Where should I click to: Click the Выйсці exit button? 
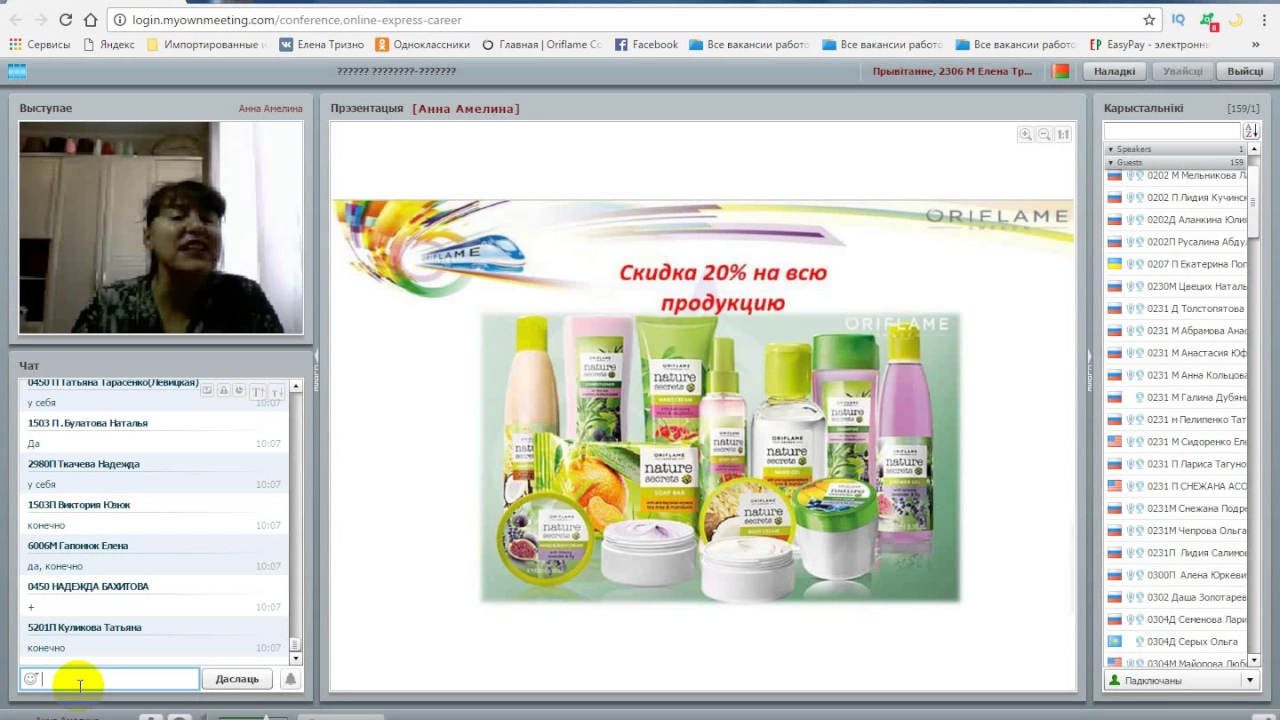(x=1245, y=71)
